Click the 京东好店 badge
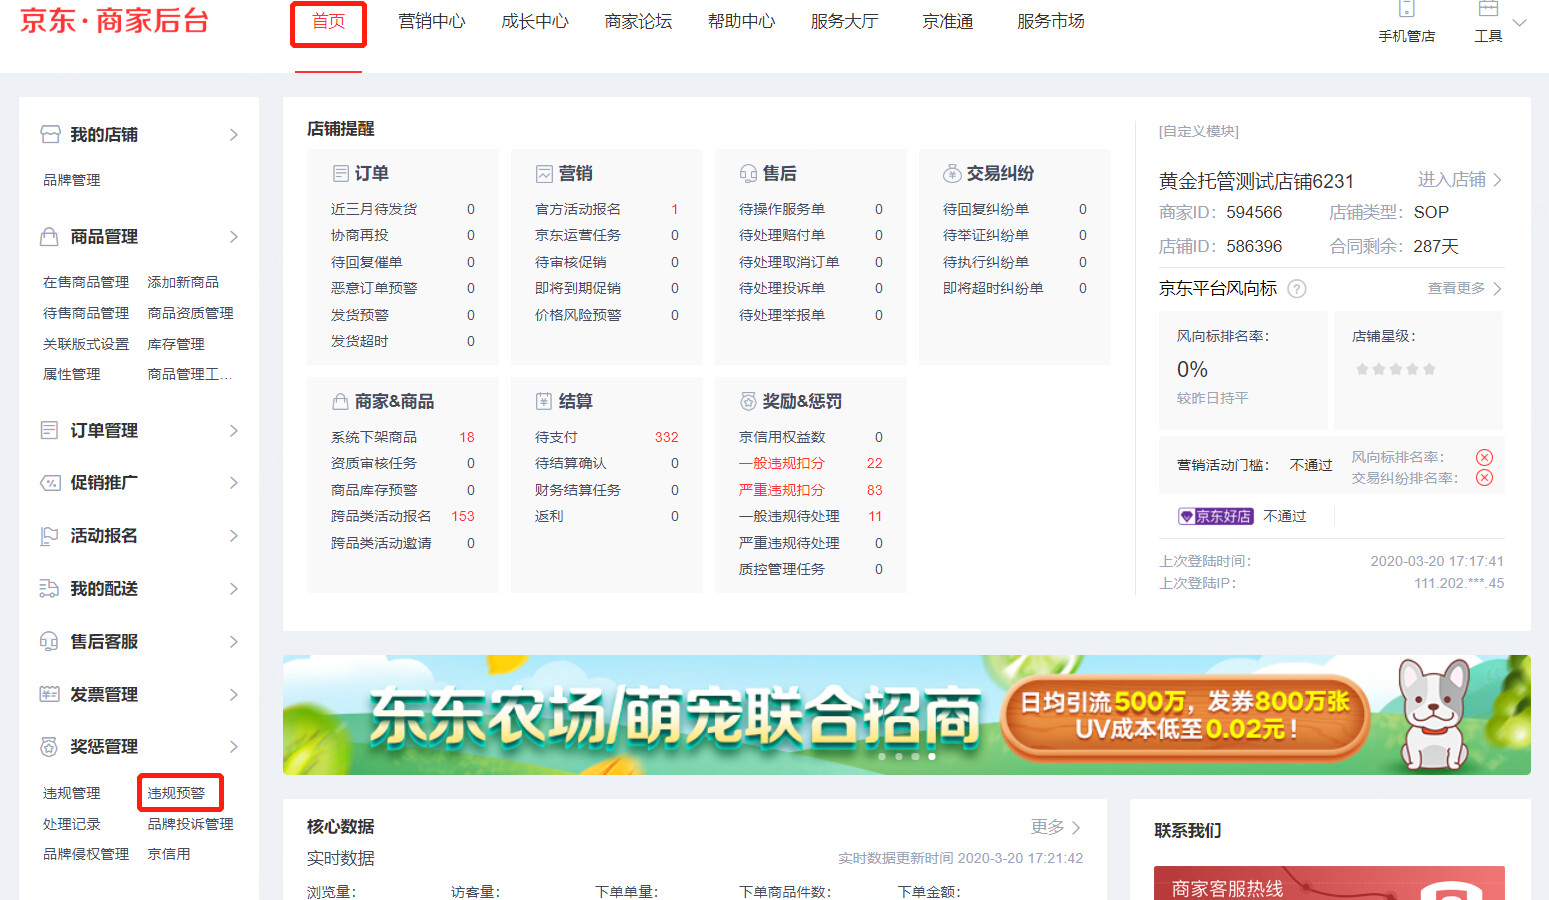 pos(1216,516)
